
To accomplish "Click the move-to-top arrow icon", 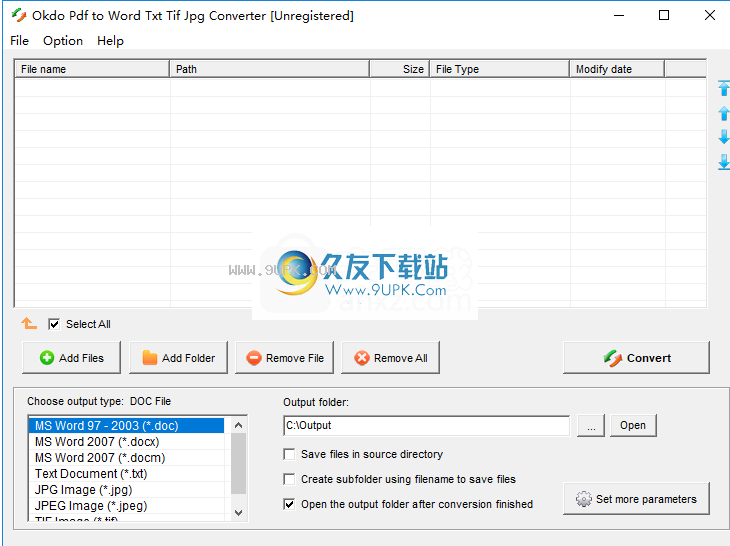I will pos(723,88).
